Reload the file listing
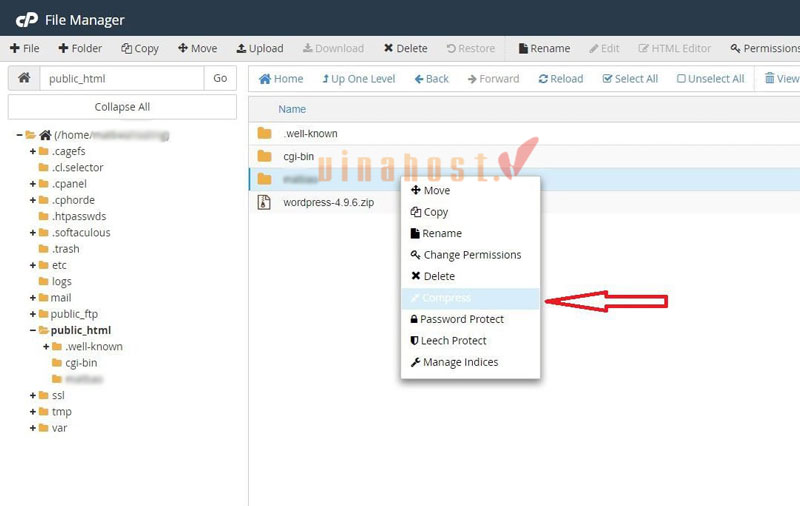 point(561,79)
